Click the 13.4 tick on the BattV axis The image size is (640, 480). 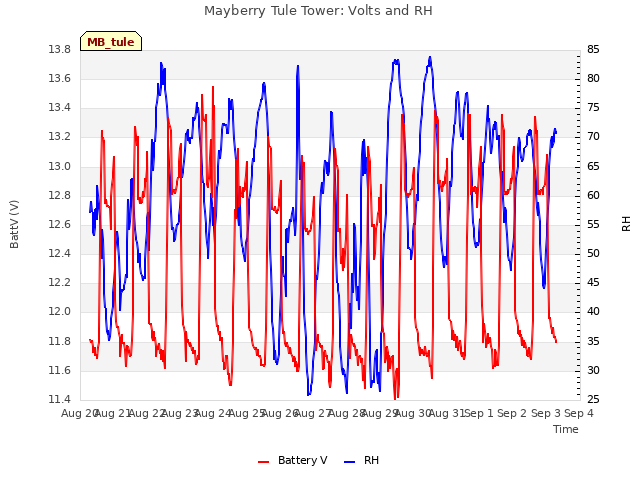click(60, 108)
